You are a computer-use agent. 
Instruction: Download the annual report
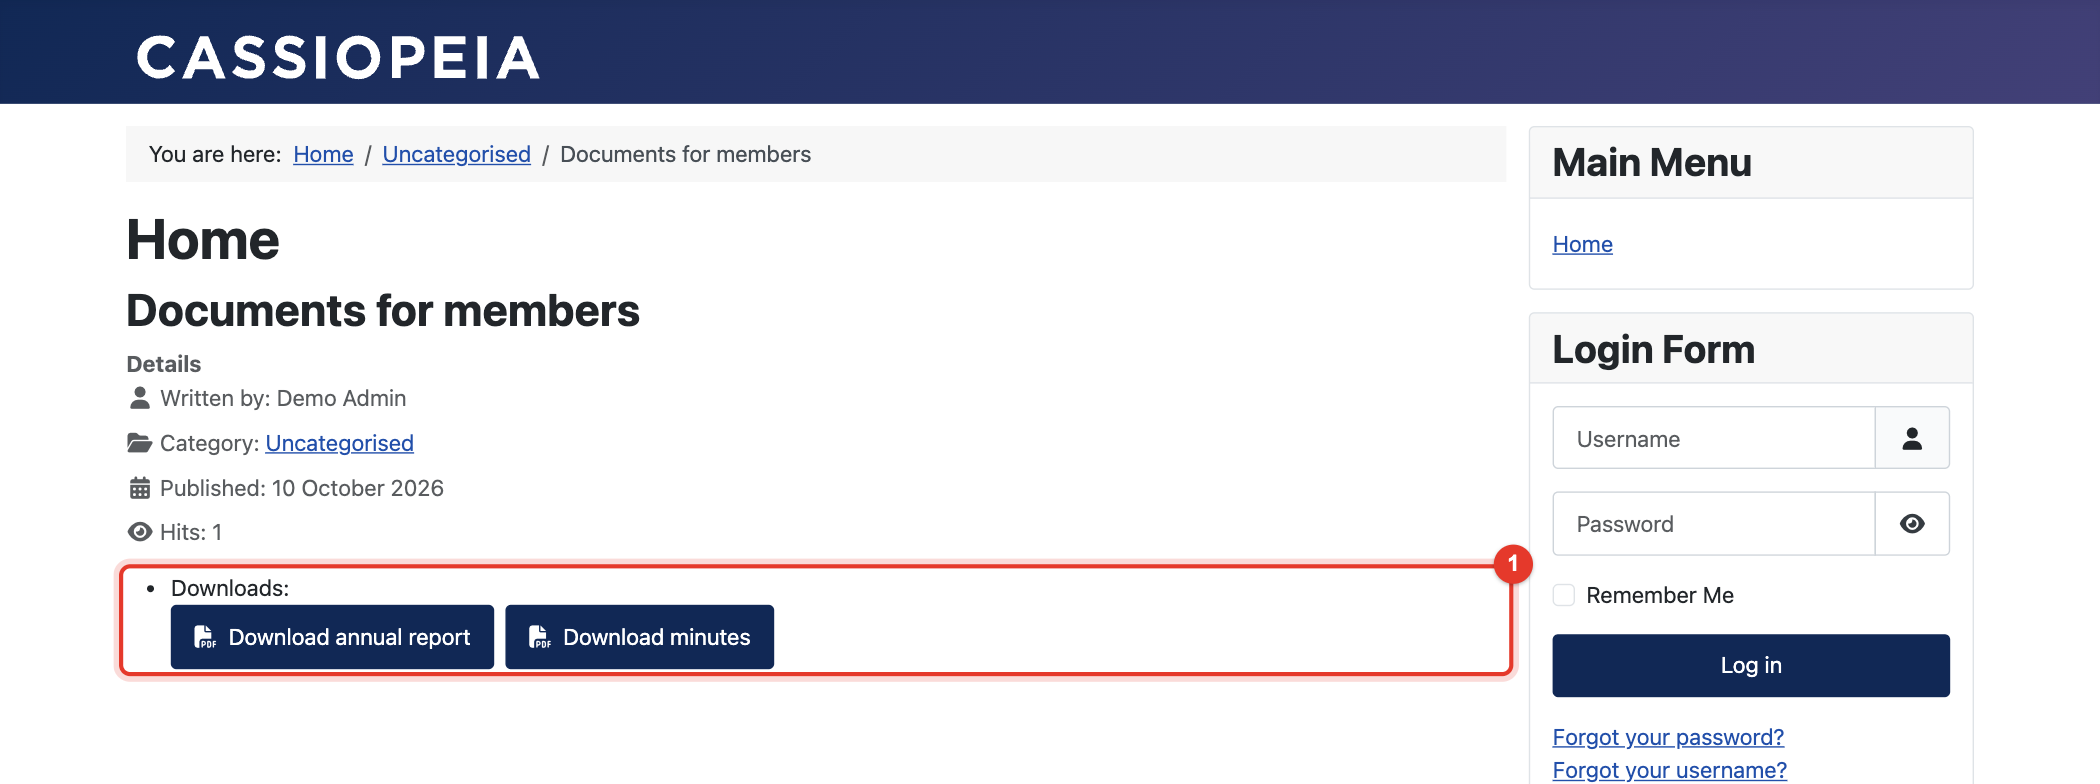click(x=332, y=637)
